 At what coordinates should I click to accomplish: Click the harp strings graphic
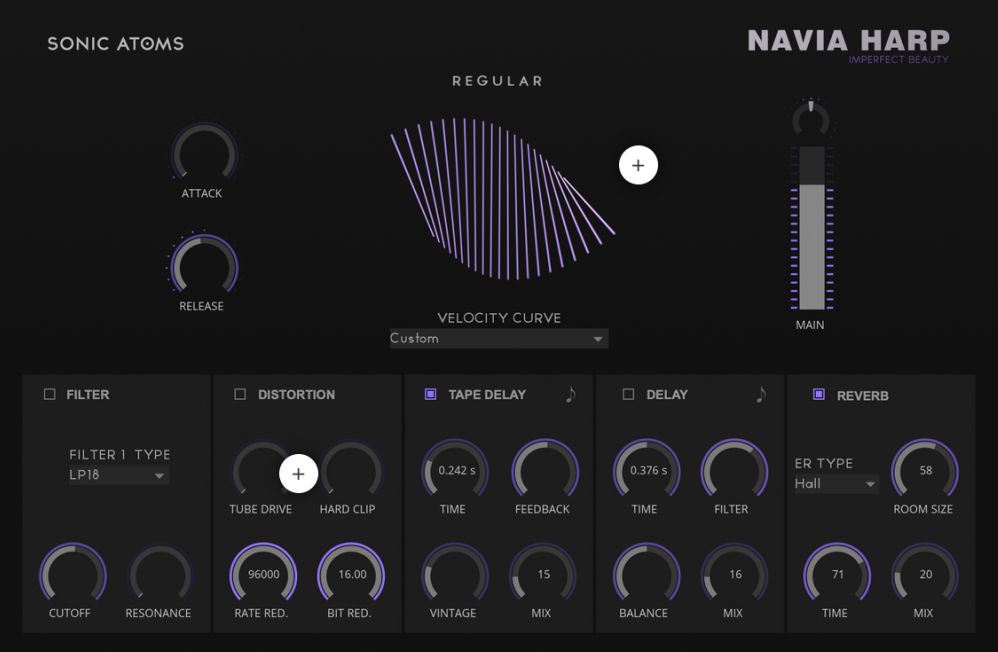(x=500, y=200)
